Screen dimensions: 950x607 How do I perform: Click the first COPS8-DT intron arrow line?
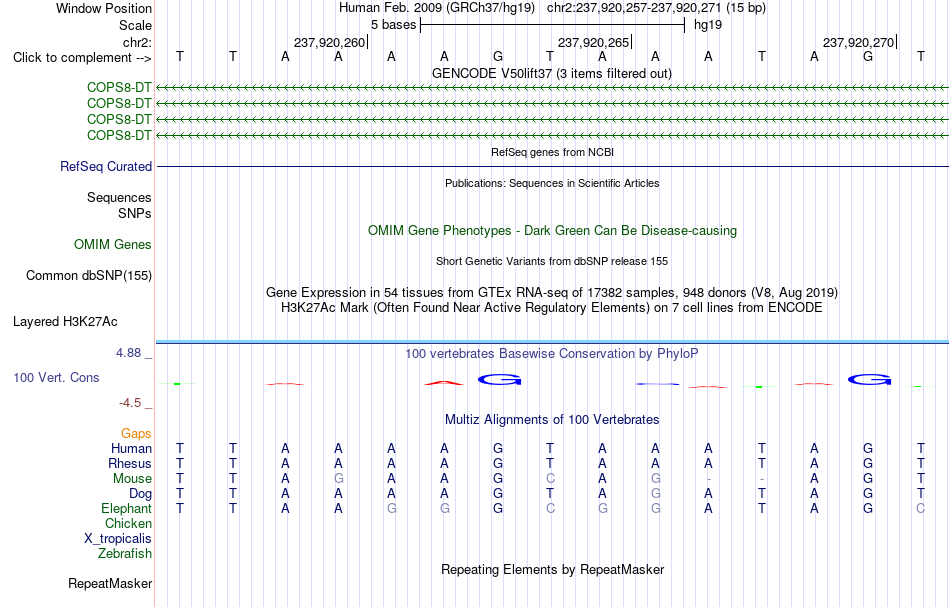click(552, 88)
